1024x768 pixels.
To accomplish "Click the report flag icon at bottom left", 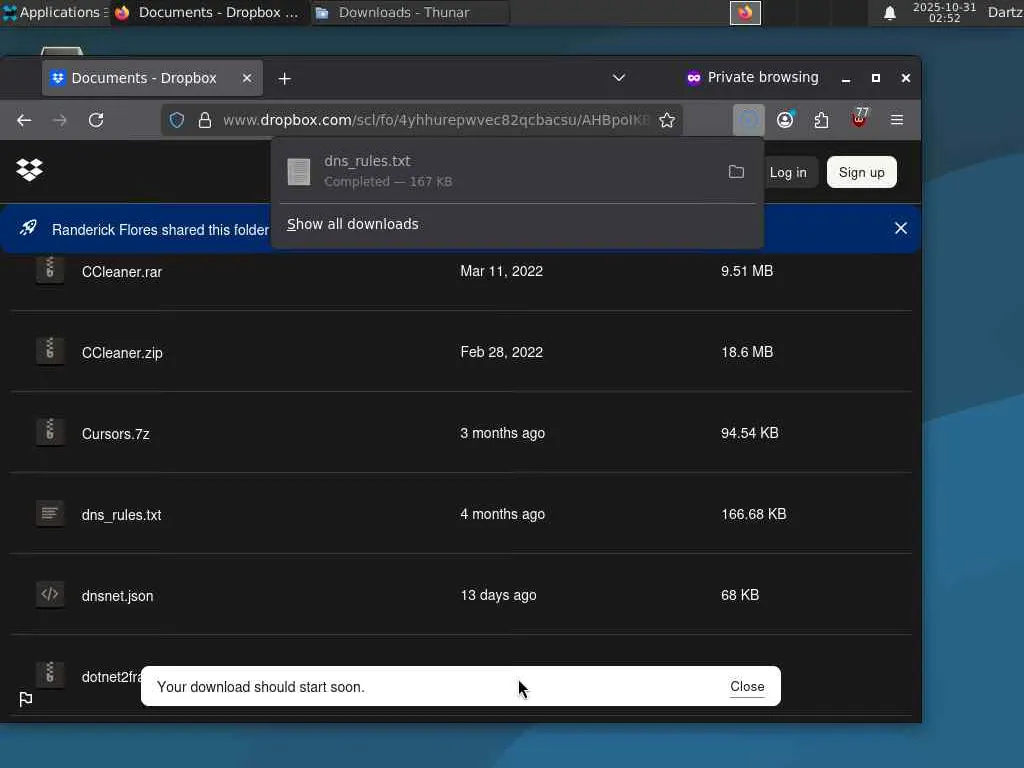I will click(x=25, y=699).
